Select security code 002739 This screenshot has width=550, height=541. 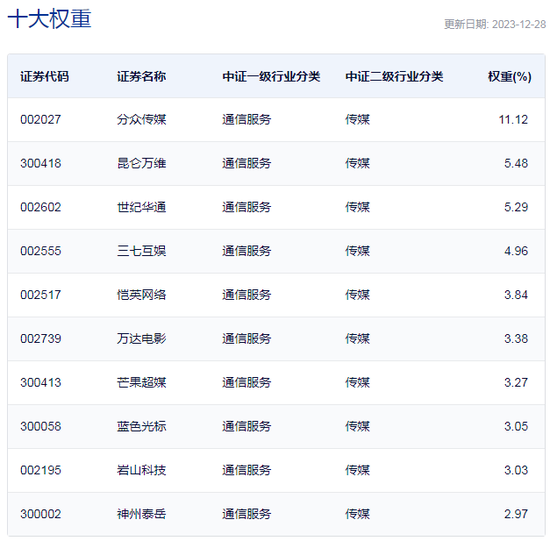(41, 339)
